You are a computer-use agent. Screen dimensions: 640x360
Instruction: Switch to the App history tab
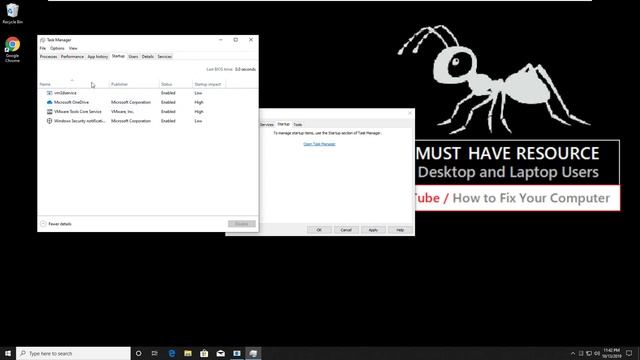tap(98, 57)
